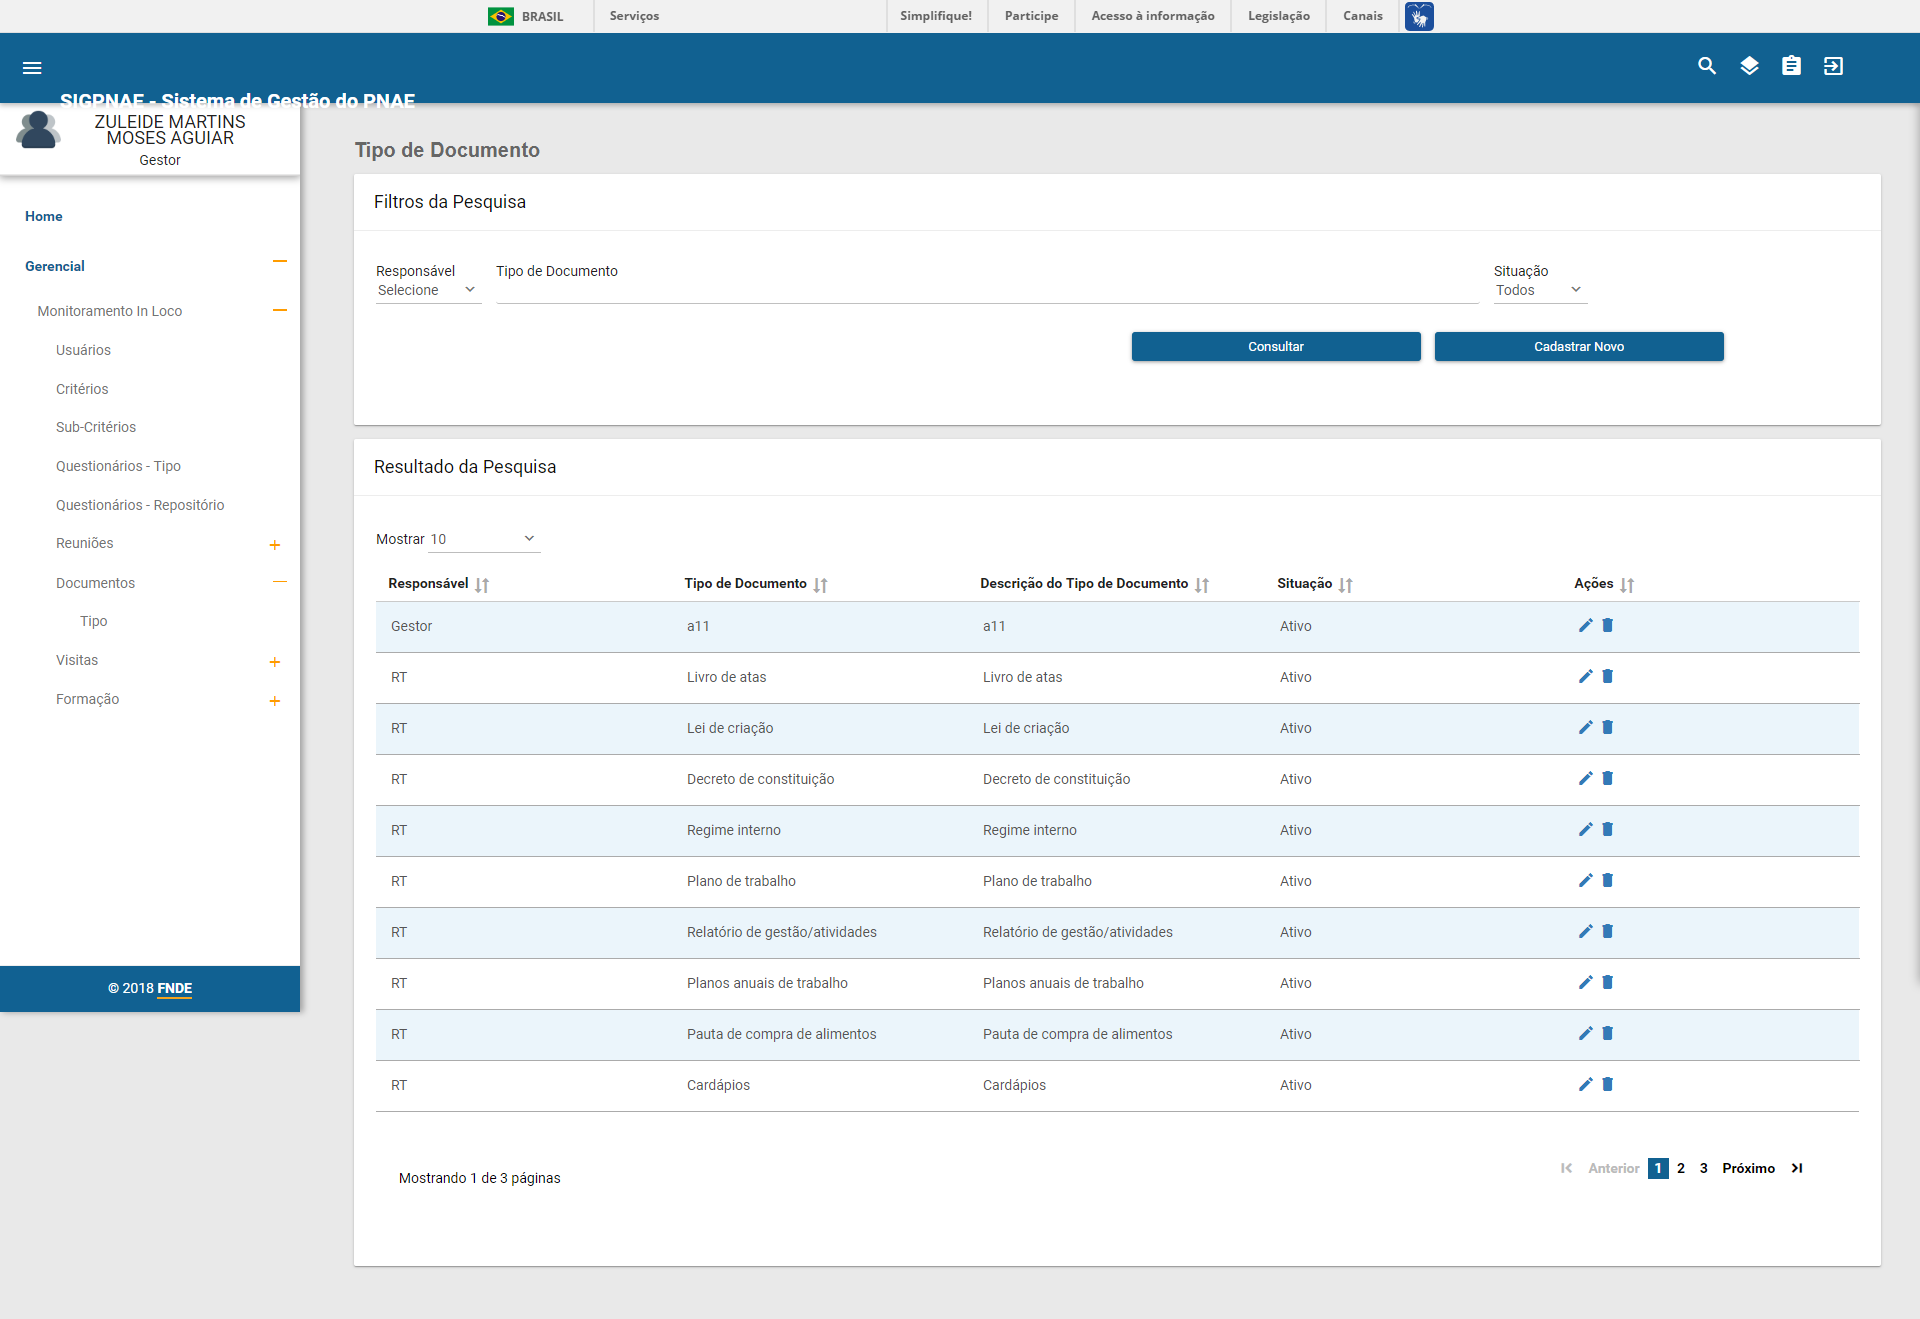The height and width of the screenshot is (1319, 1920).
Task: Delete the Cardápios document type
Action: click(1608, 1084)
